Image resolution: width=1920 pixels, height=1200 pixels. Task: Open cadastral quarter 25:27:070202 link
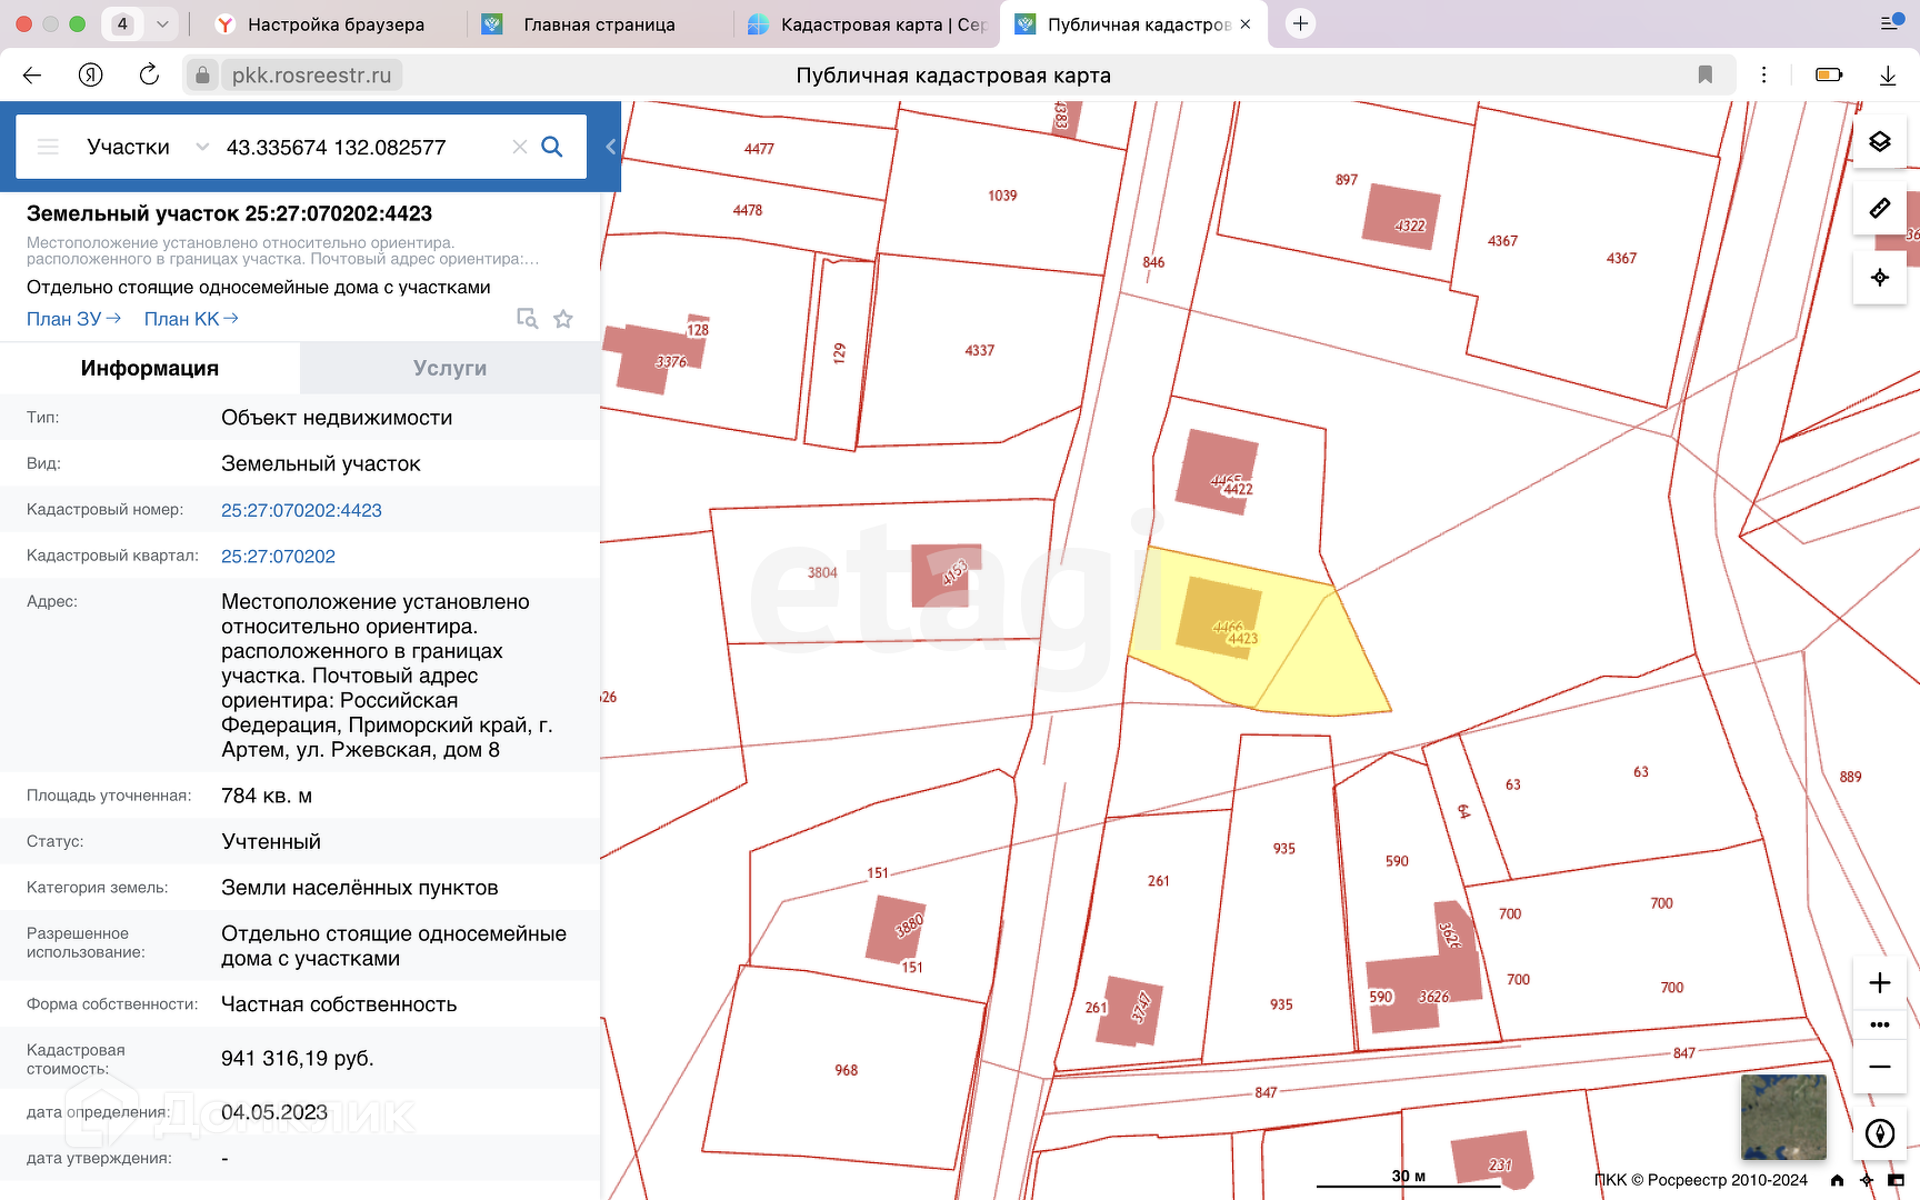click(278, 556)
